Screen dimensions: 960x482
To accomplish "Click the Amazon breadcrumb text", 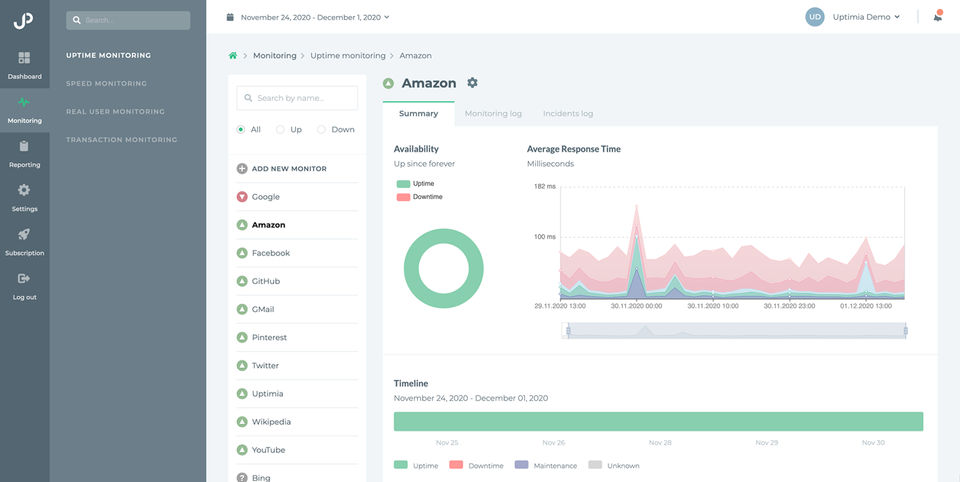I will 416,56.
